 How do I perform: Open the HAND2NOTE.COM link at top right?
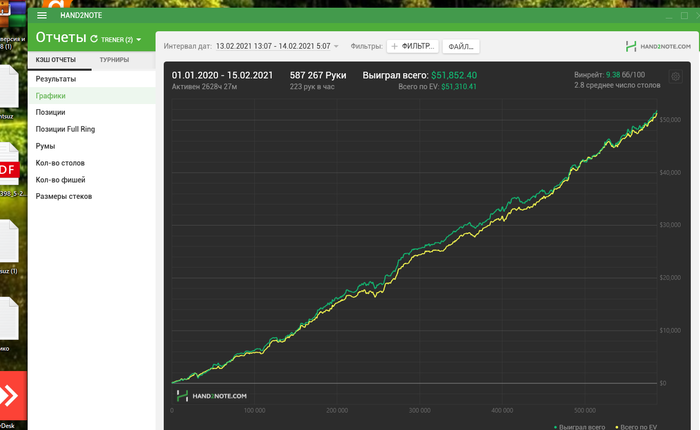pyautogui.click(x=658, y=46)
